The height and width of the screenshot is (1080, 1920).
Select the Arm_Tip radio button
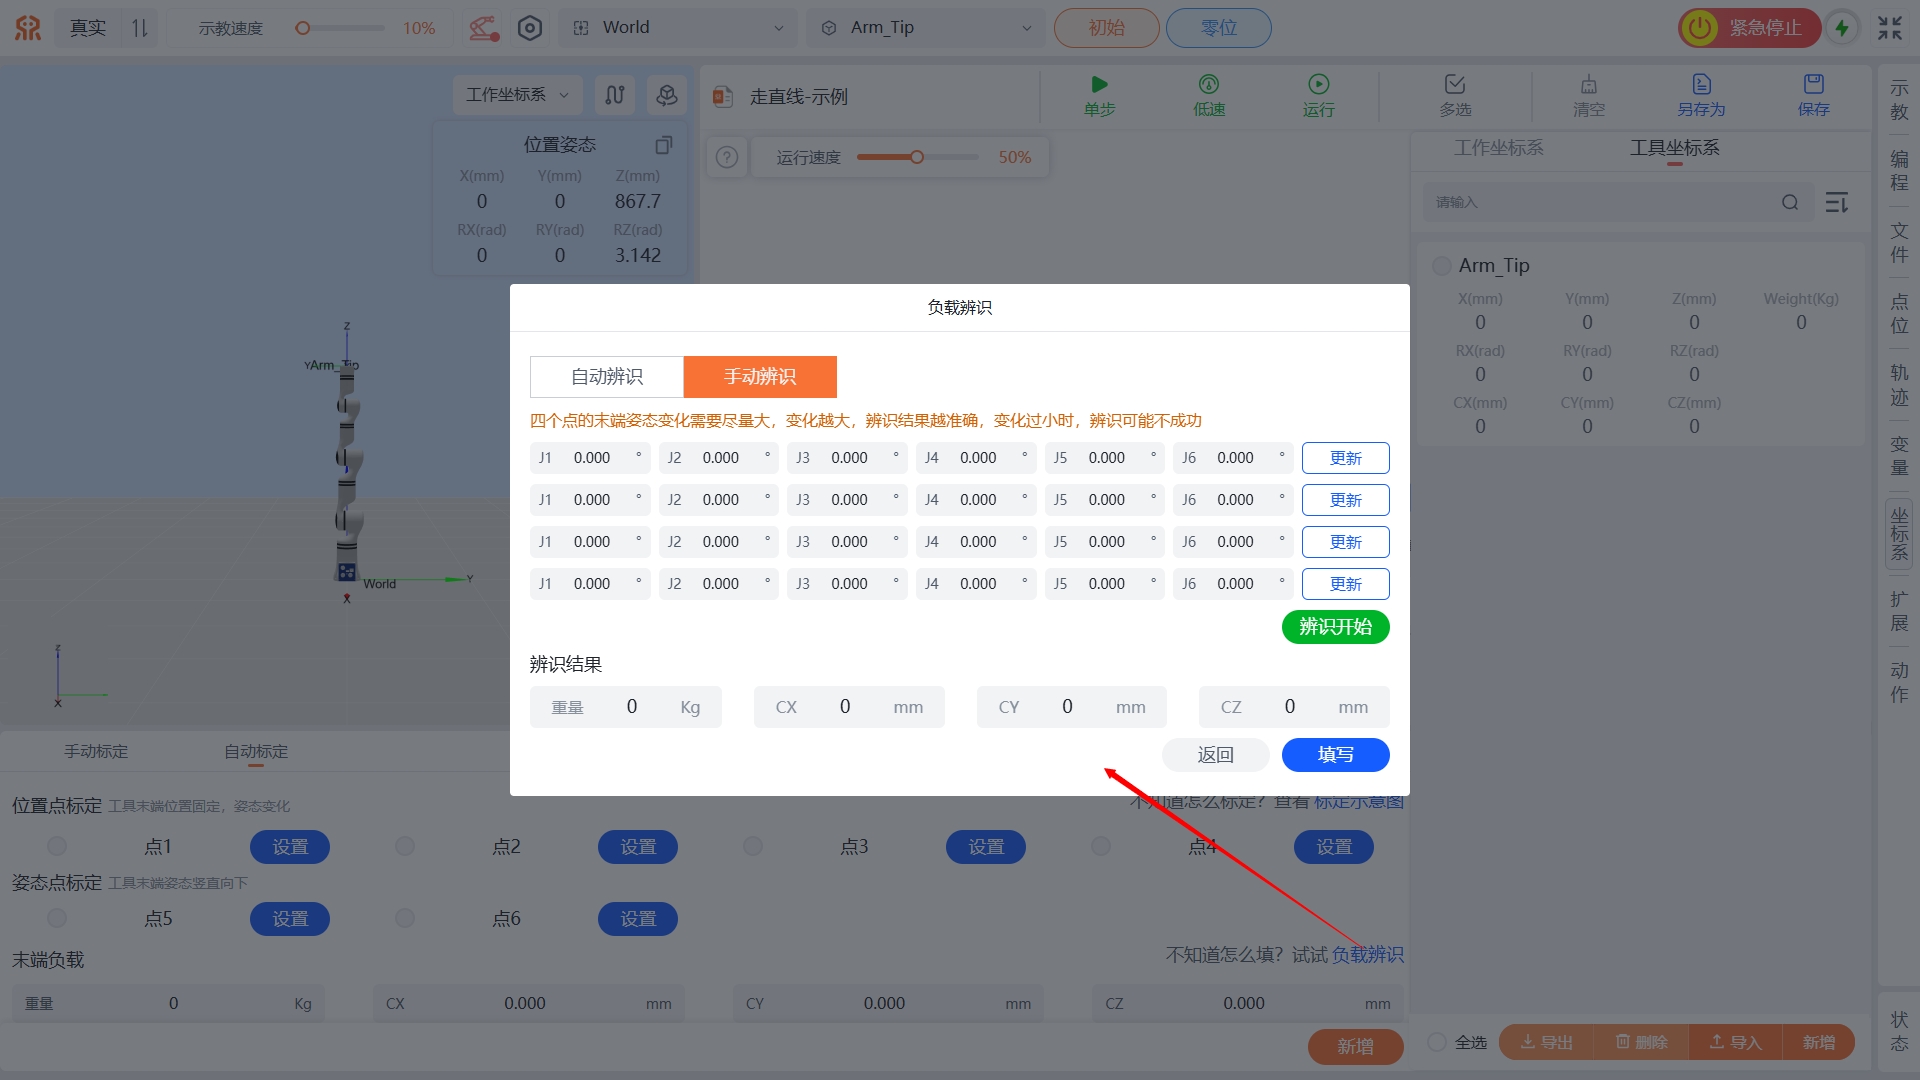[x=1441, y=266]
